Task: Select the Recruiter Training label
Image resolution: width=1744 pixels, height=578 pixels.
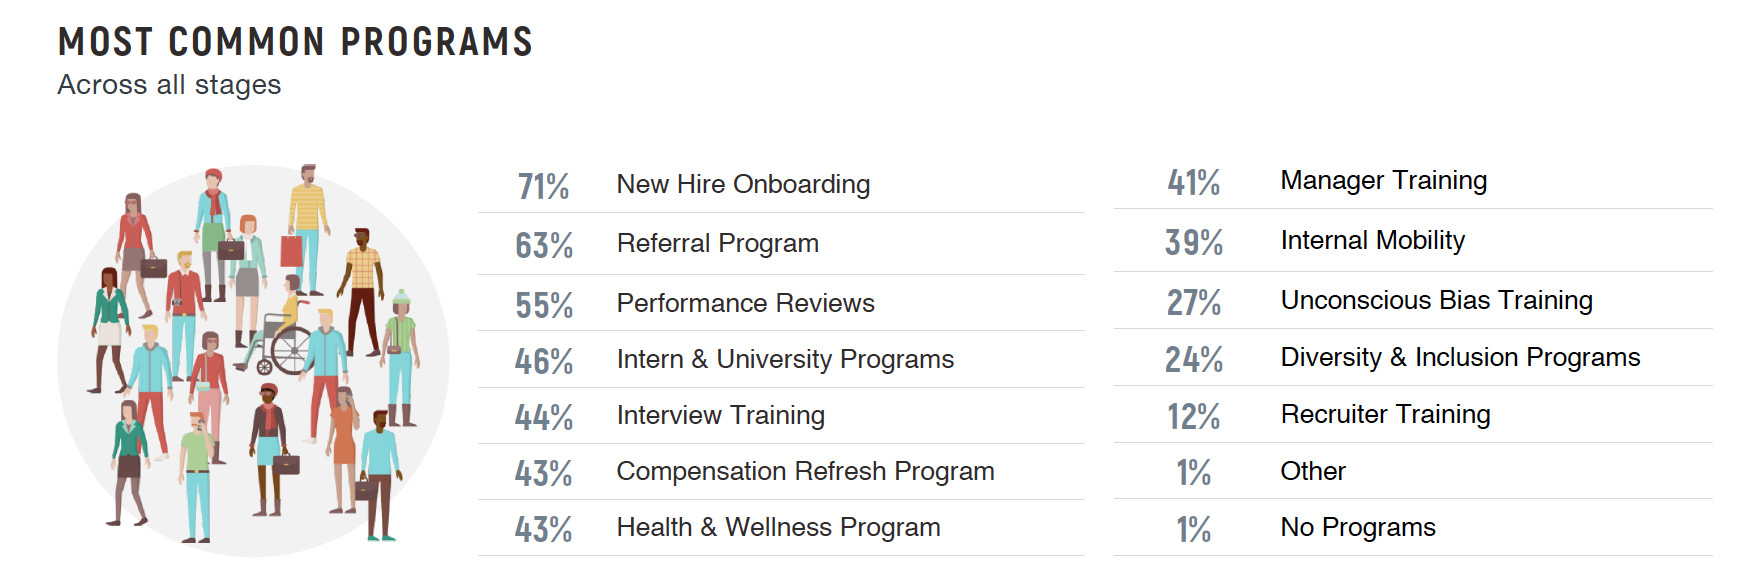Action: (x=1385, y=414)
